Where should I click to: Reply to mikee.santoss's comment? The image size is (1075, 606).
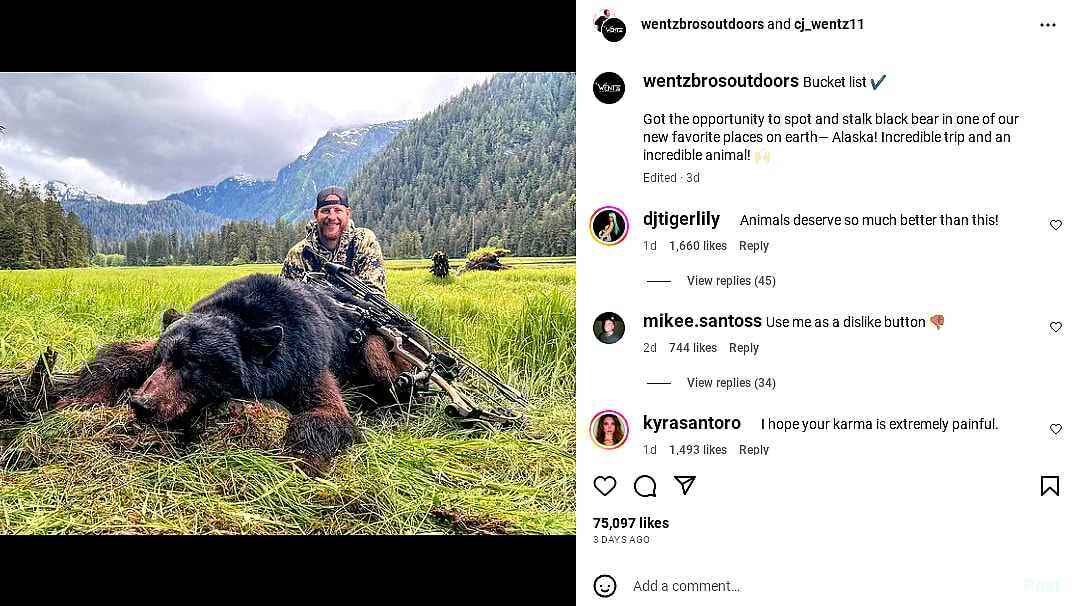[744, 348]
